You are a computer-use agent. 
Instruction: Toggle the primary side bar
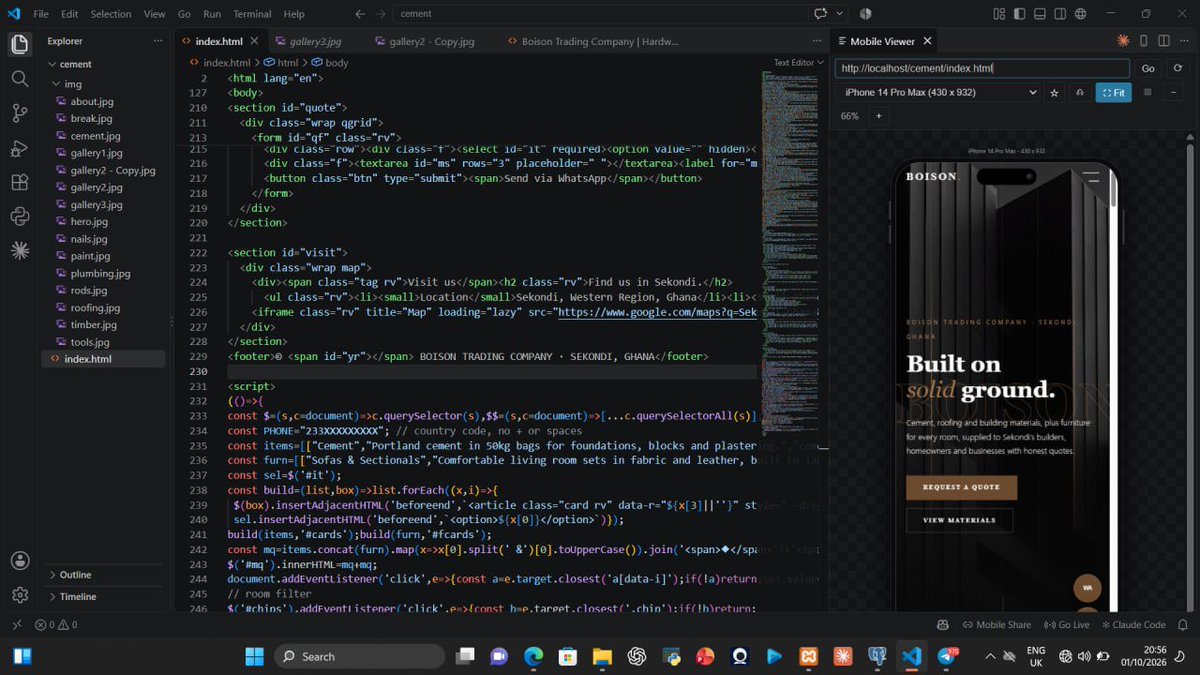click(1019, 14)
